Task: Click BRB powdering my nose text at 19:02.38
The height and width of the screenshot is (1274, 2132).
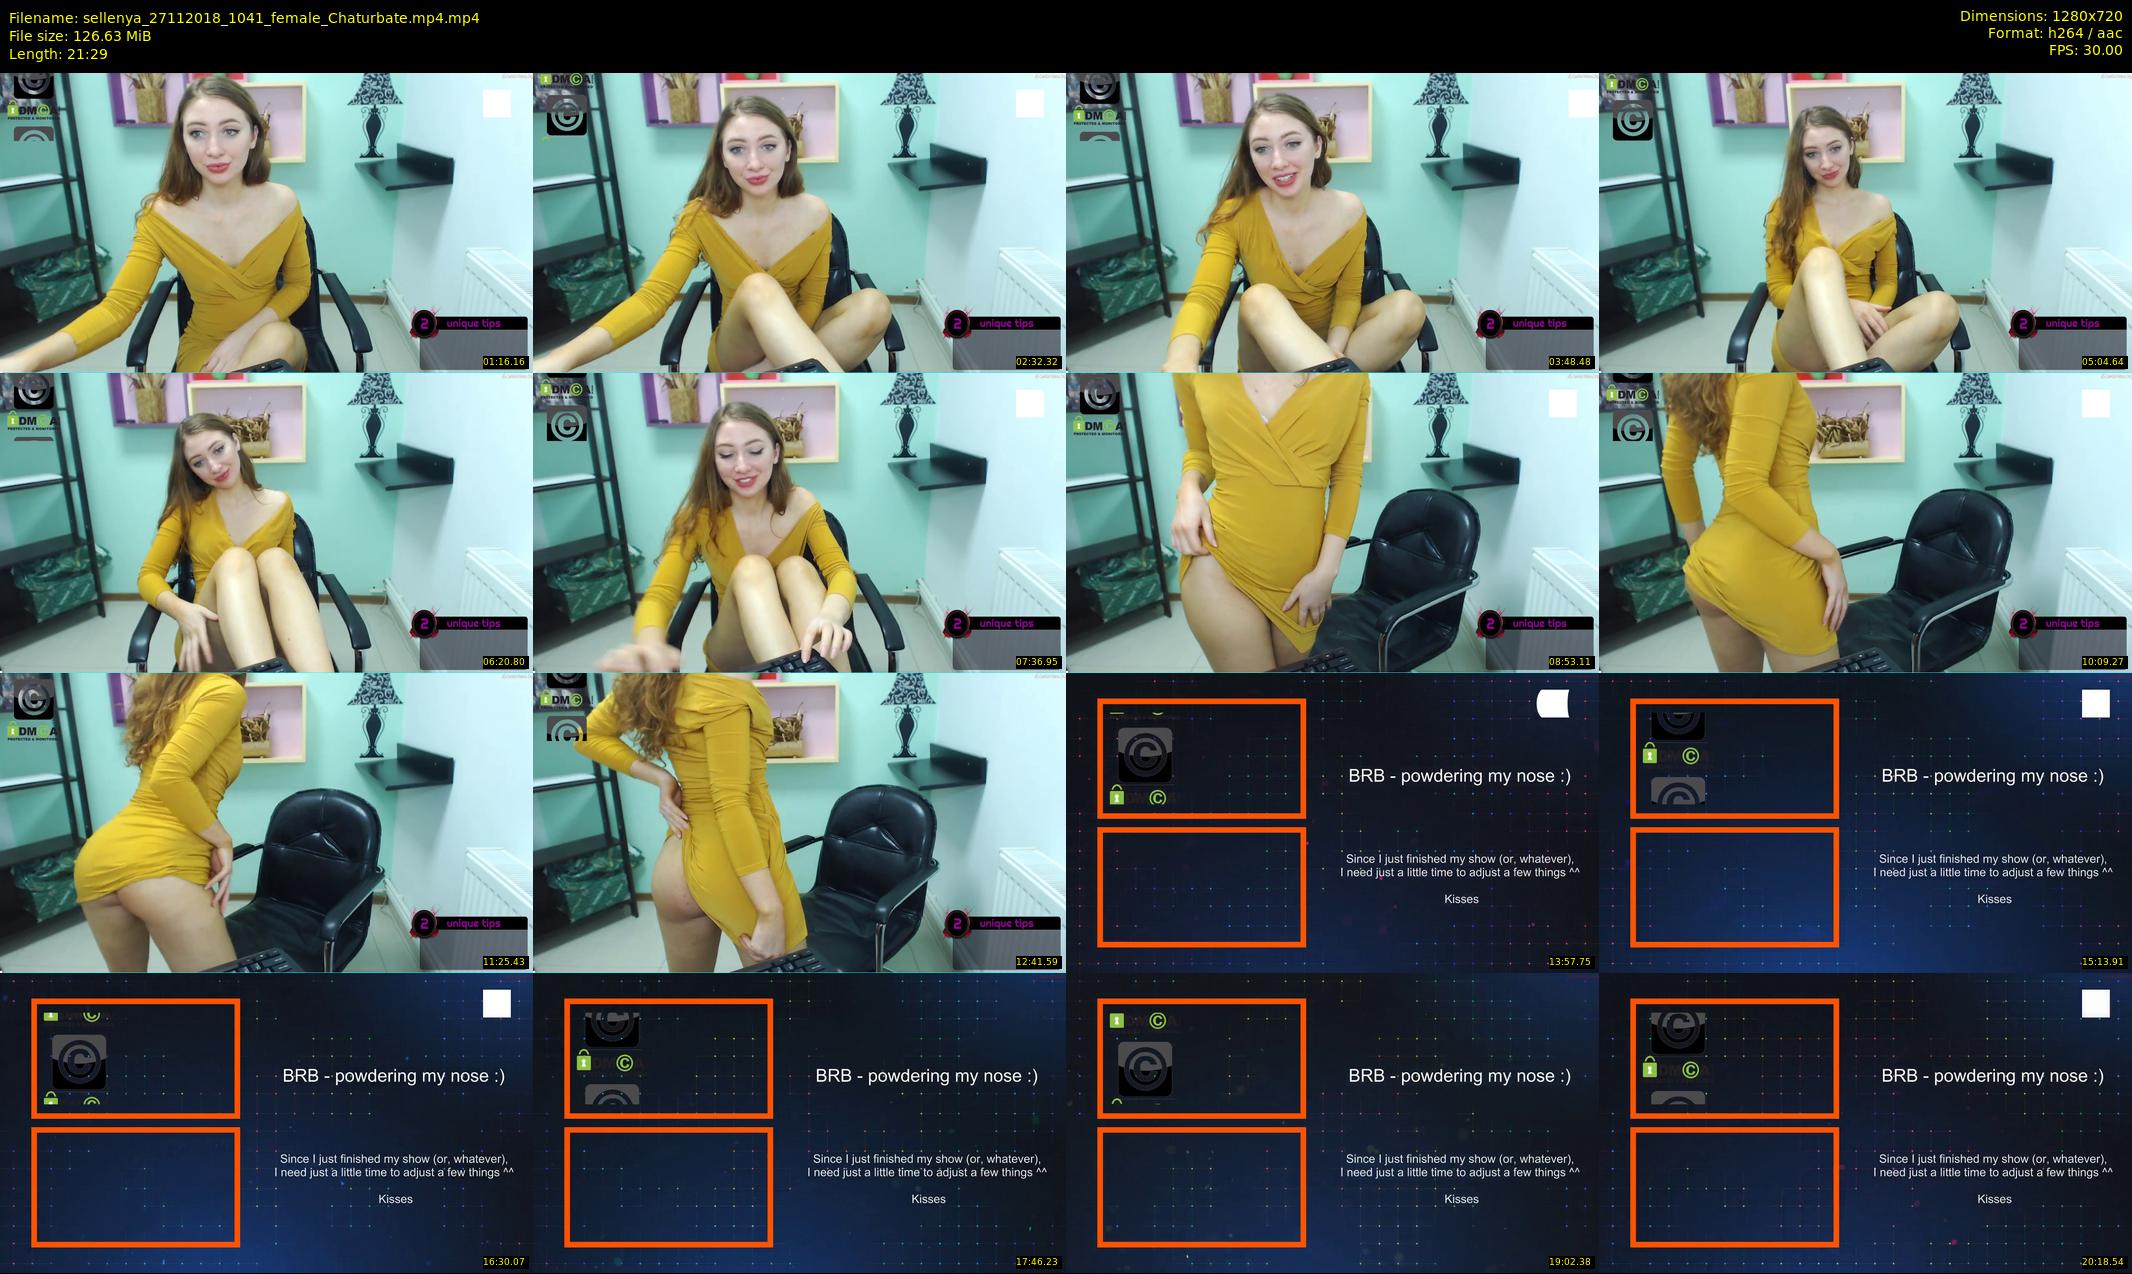Action: [1459, 1076]
